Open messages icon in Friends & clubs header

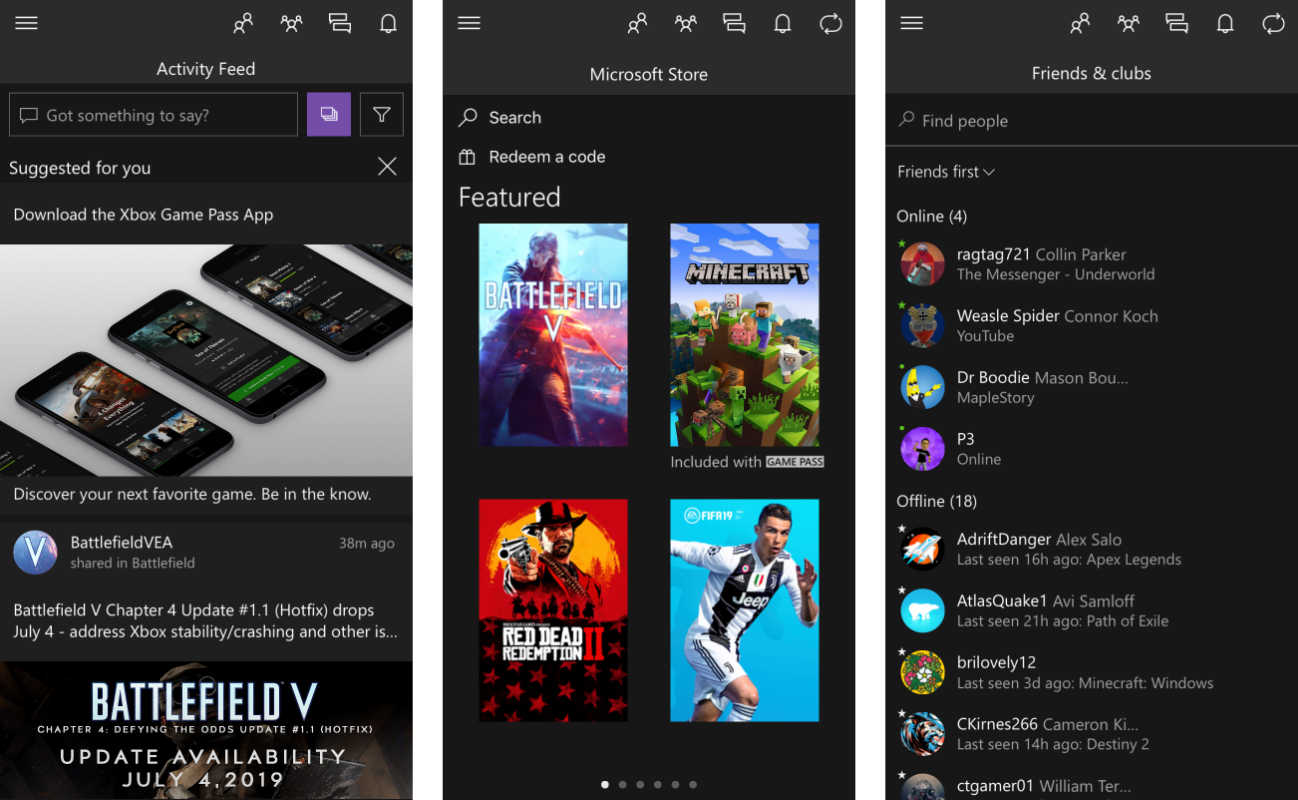(1176, 24)
